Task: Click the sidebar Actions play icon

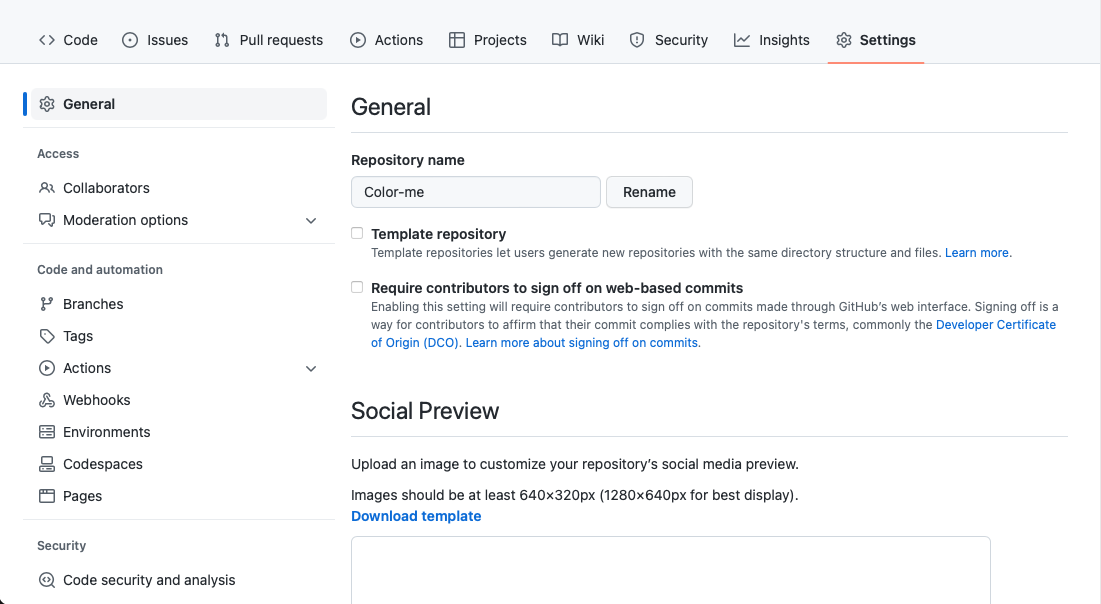Action: [47, 368]
